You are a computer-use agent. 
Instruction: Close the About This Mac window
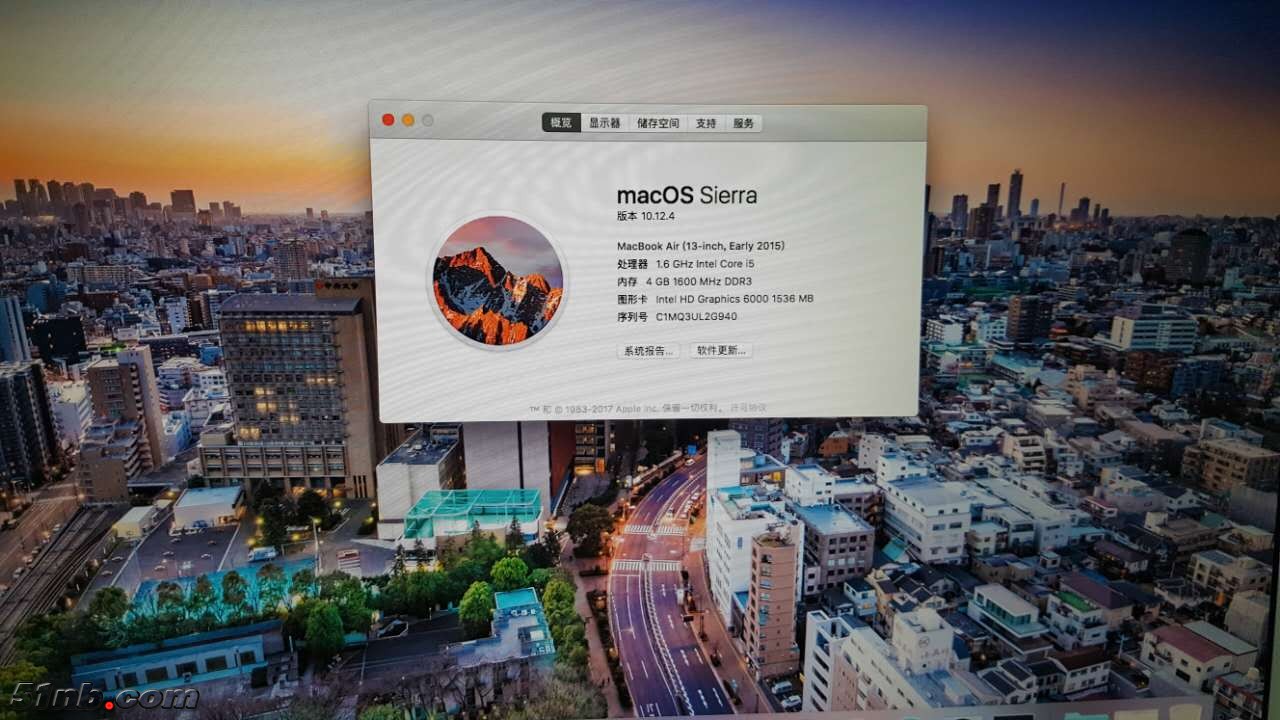click(x=388, y=118)
